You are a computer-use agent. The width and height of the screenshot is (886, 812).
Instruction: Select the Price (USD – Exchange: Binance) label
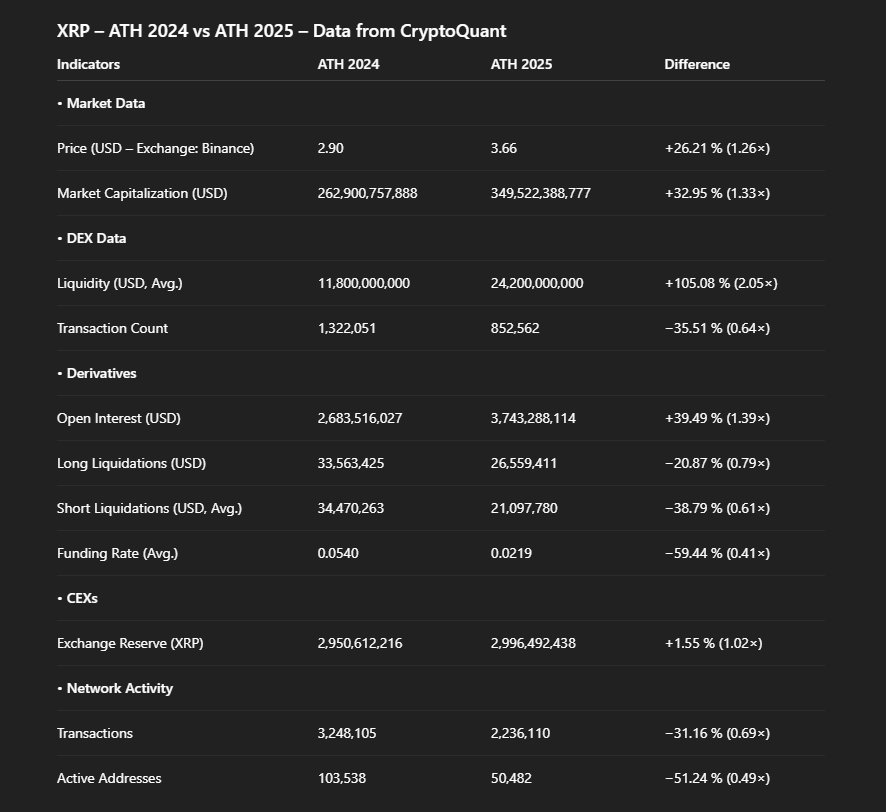(x=155, y=148)
